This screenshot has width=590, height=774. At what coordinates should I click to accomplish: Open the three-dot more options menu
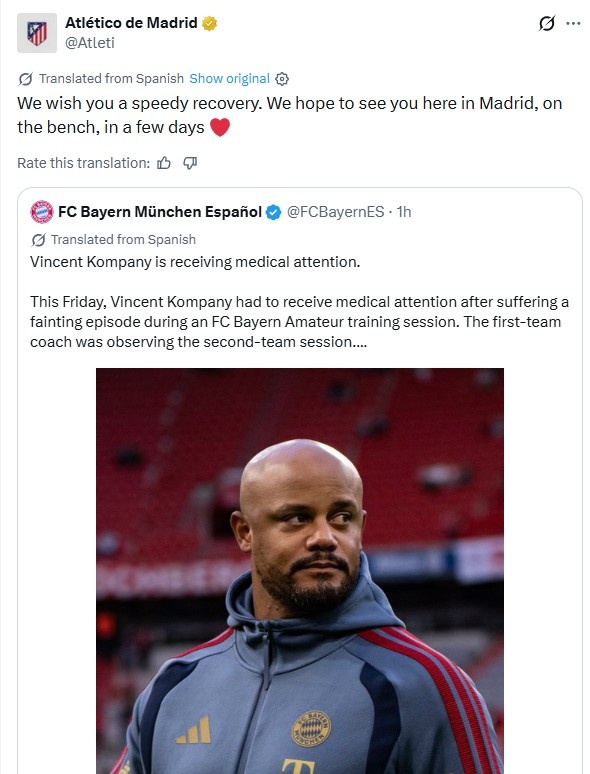pos(573,23)
